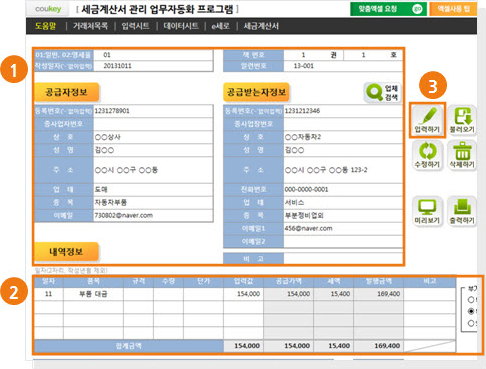Click the 공급받는자정보 yellow button
Screen dimensions: 486x369
(256, 92)
